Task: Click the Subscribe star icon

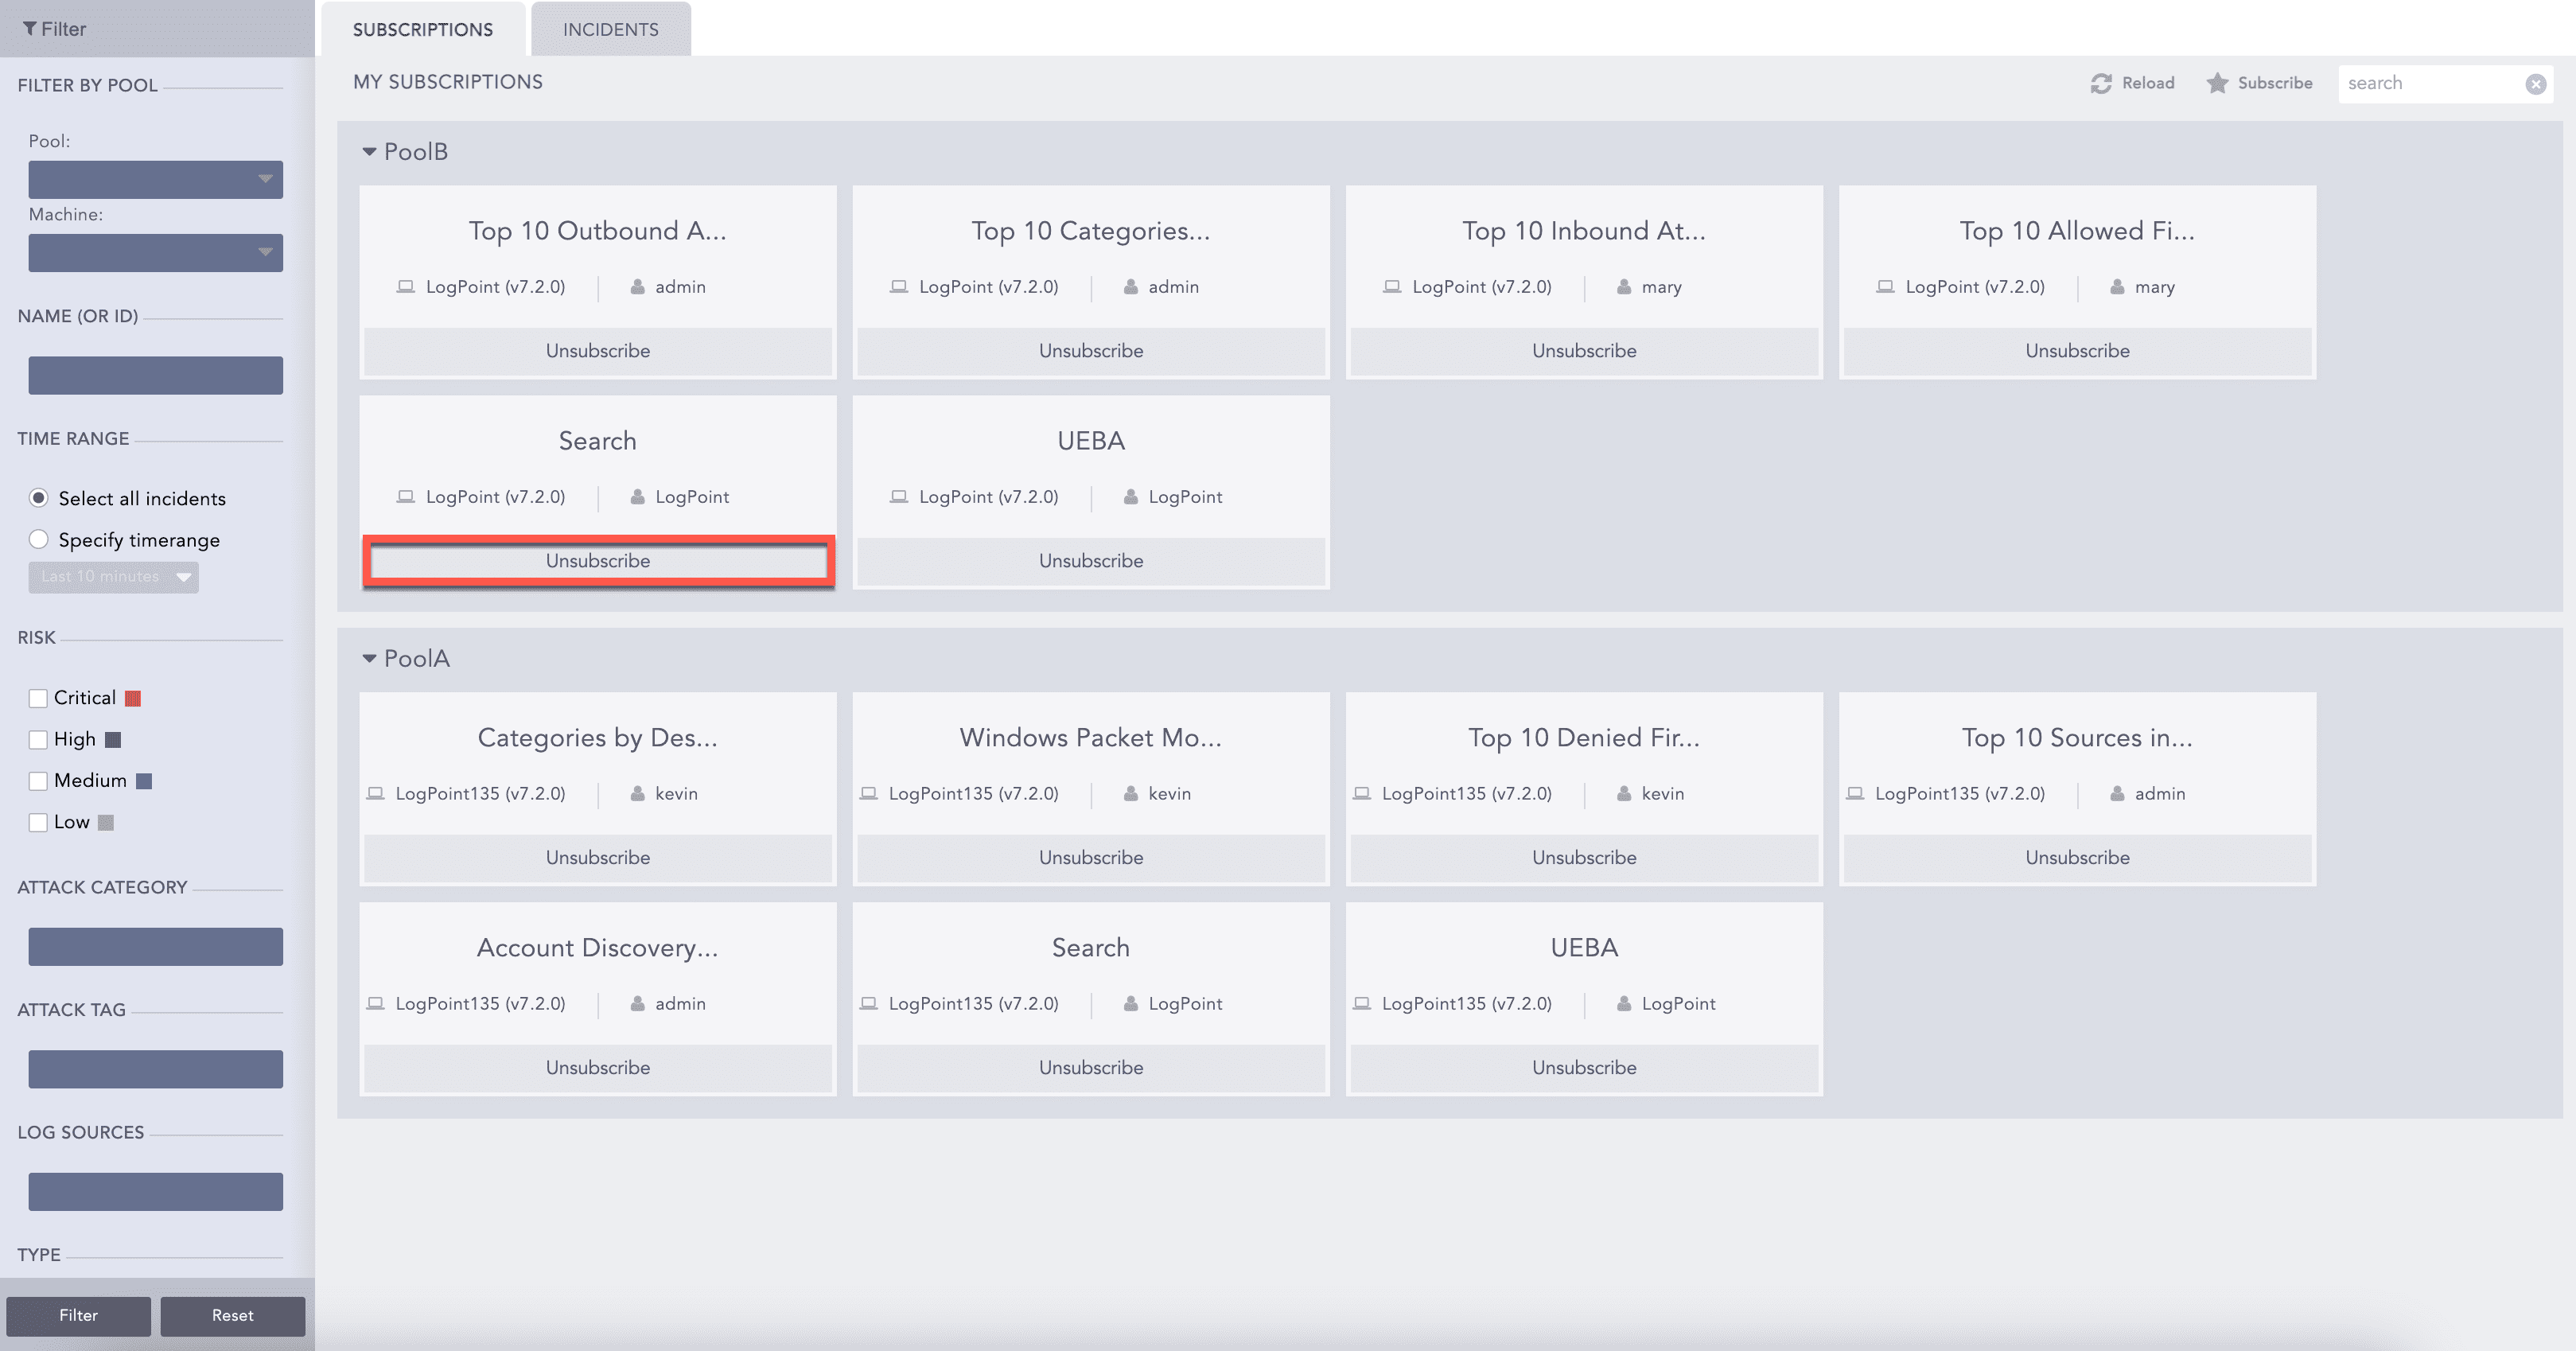Action: 2217,83
